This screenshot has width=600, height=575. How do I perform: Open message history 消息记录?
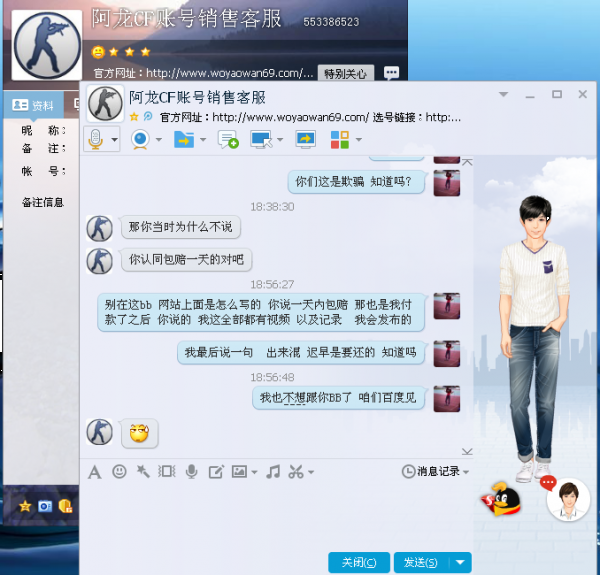click(x=431, y=471)
